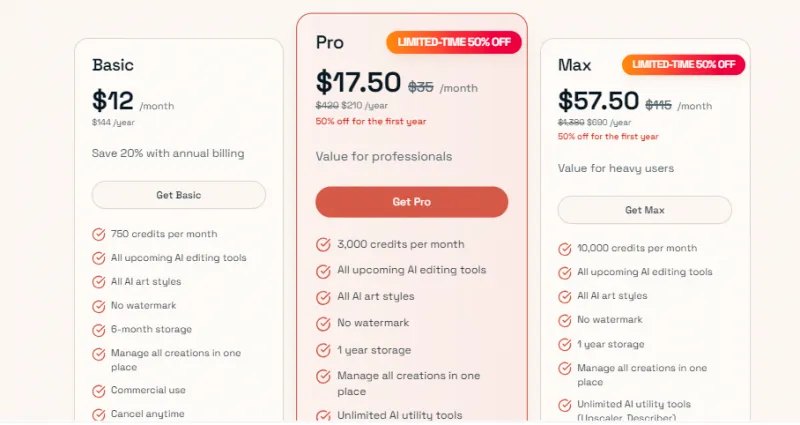Click 'Save 20% with annual billing' text
The image size is (800, 425).
coord(168,153)
